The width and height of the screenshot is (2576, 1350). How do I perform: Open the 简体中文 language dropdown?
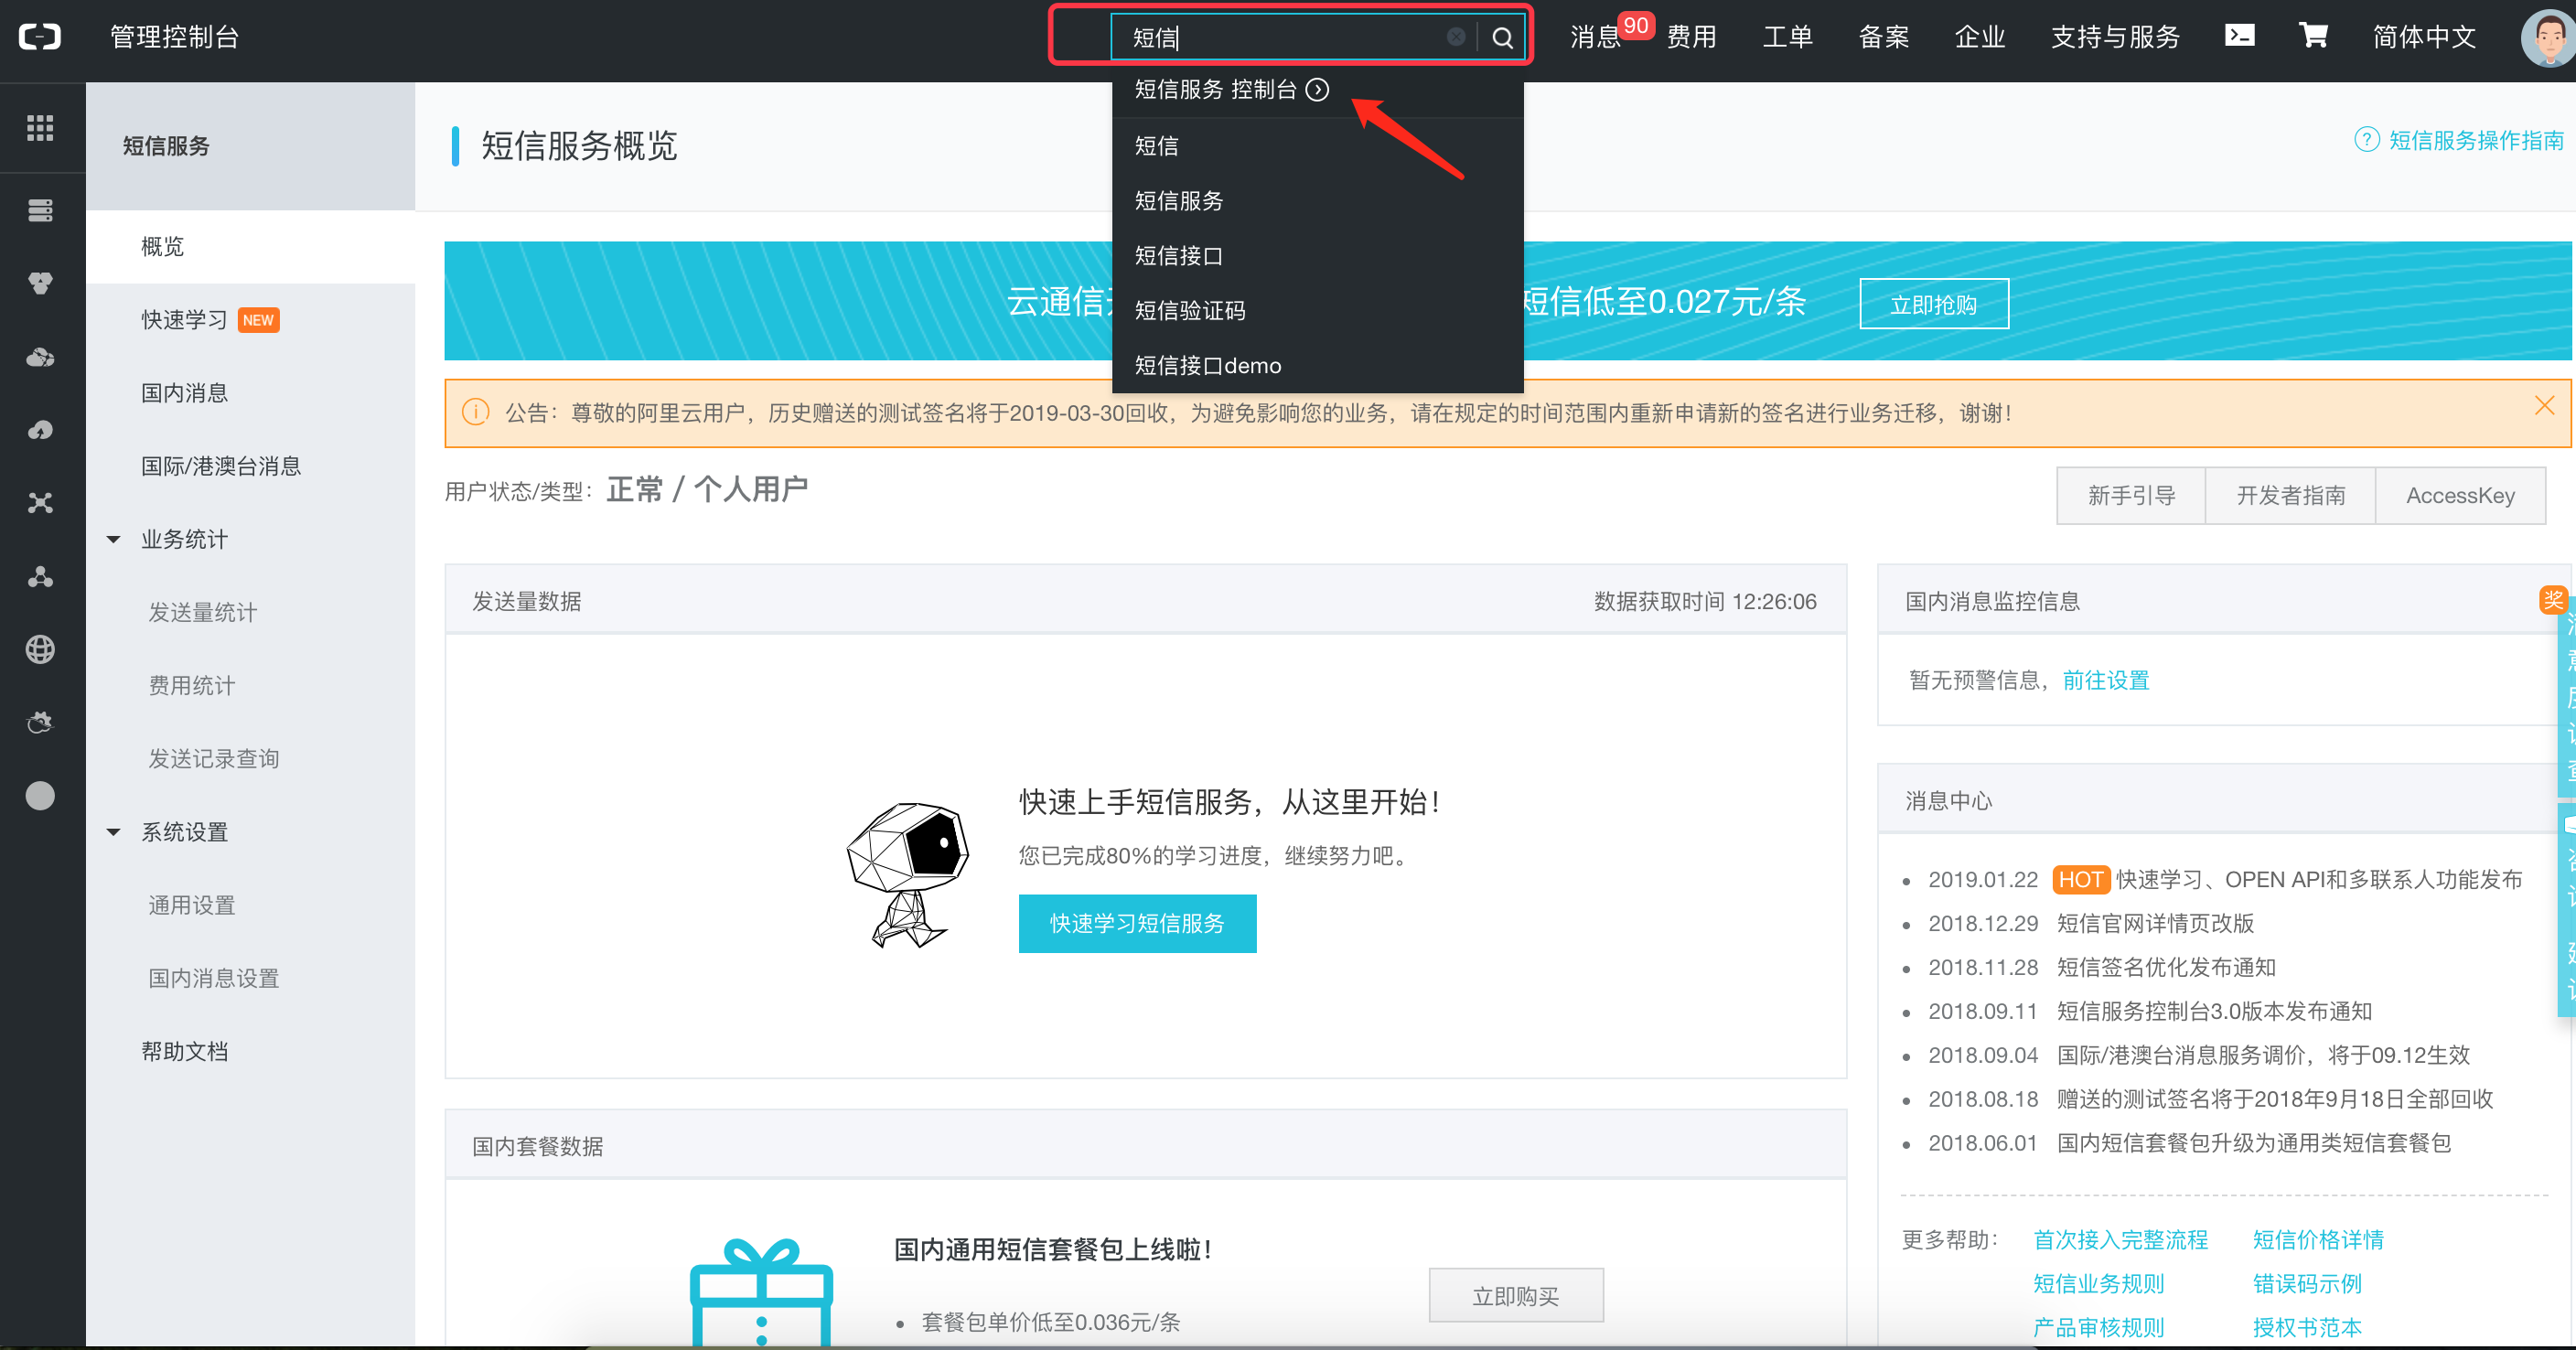2424,37
